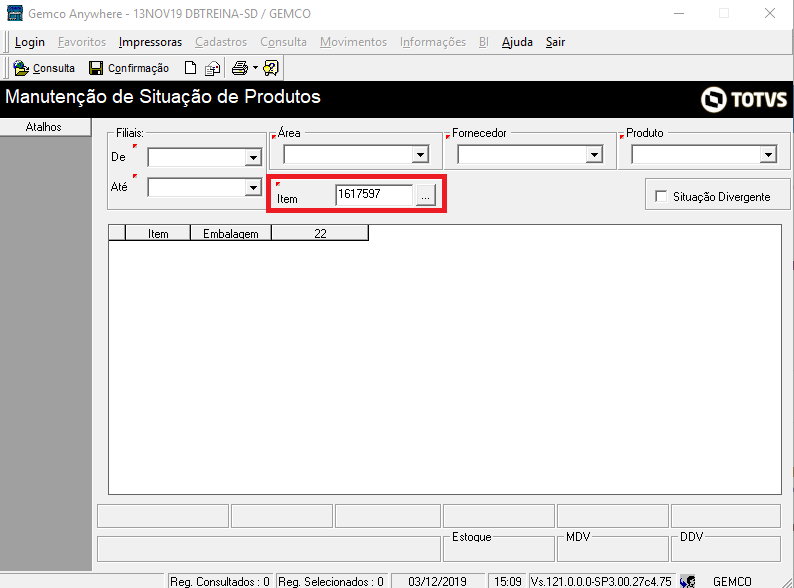Image resolution: width=794 pixels, height=588 pixels.
Task: Expand the Filiais Até dropdown
Action: [253, 188]
